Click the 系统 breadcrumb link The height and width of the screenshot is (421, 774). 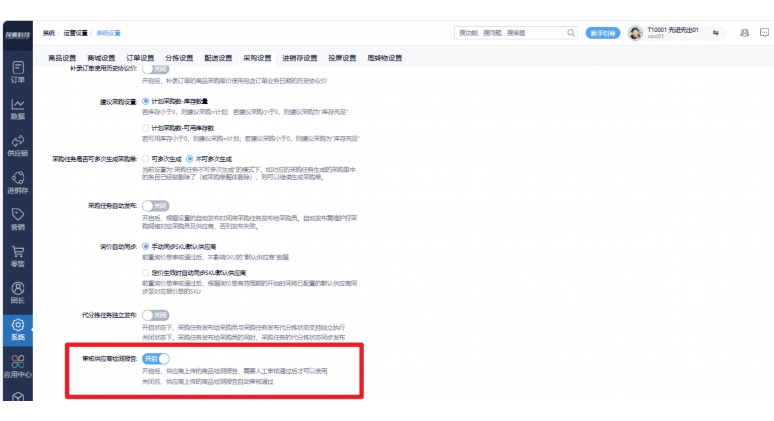[x=48, y=33]
